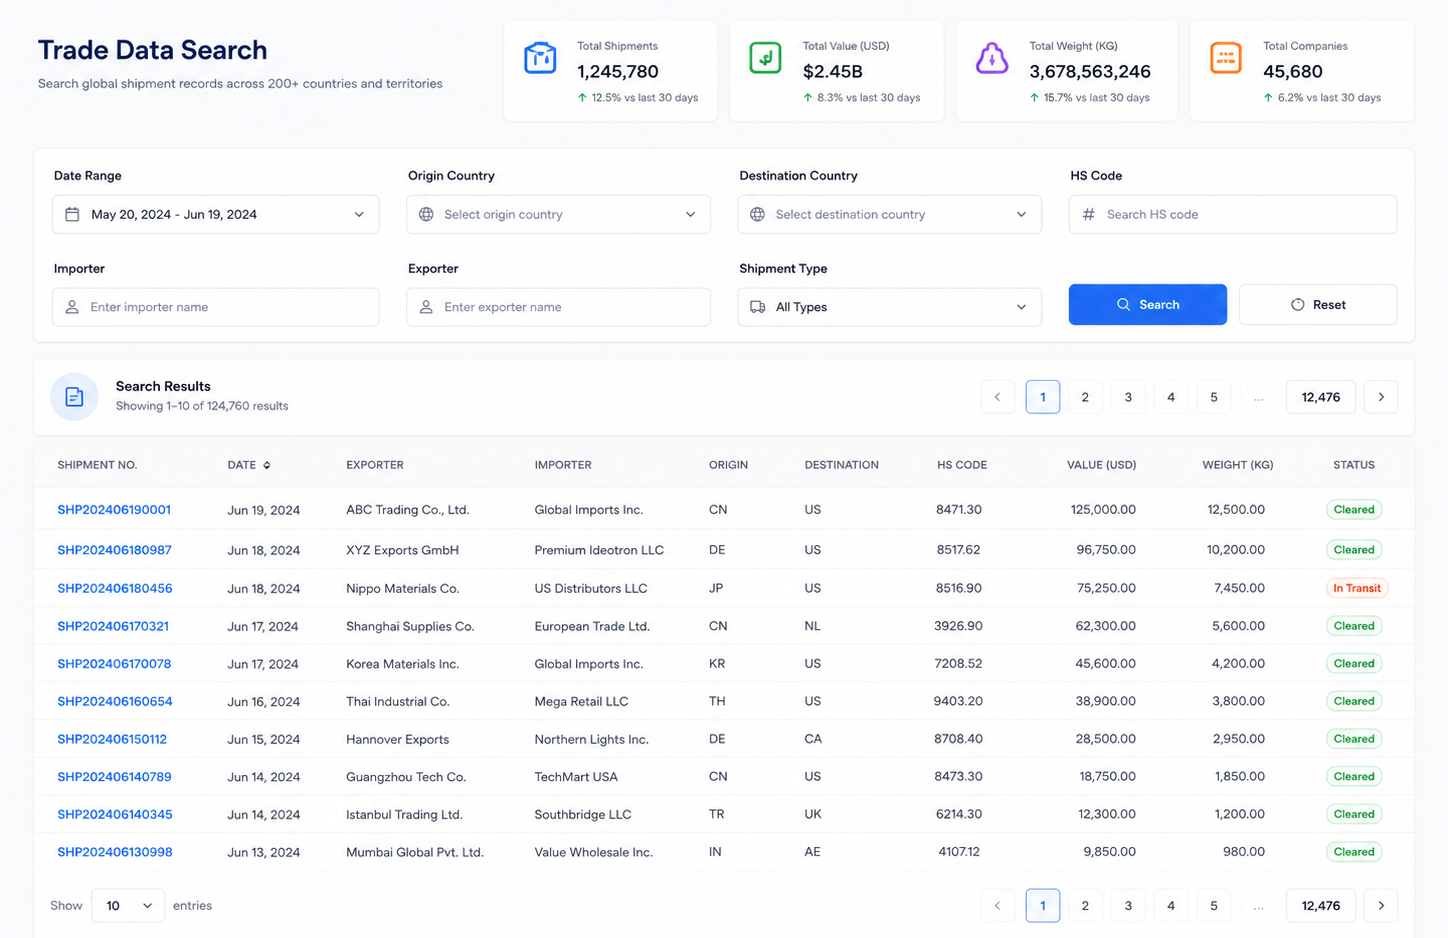Go to page 2 in bottom pagination
The image size is (1448, 938).
coord(1085,905)
